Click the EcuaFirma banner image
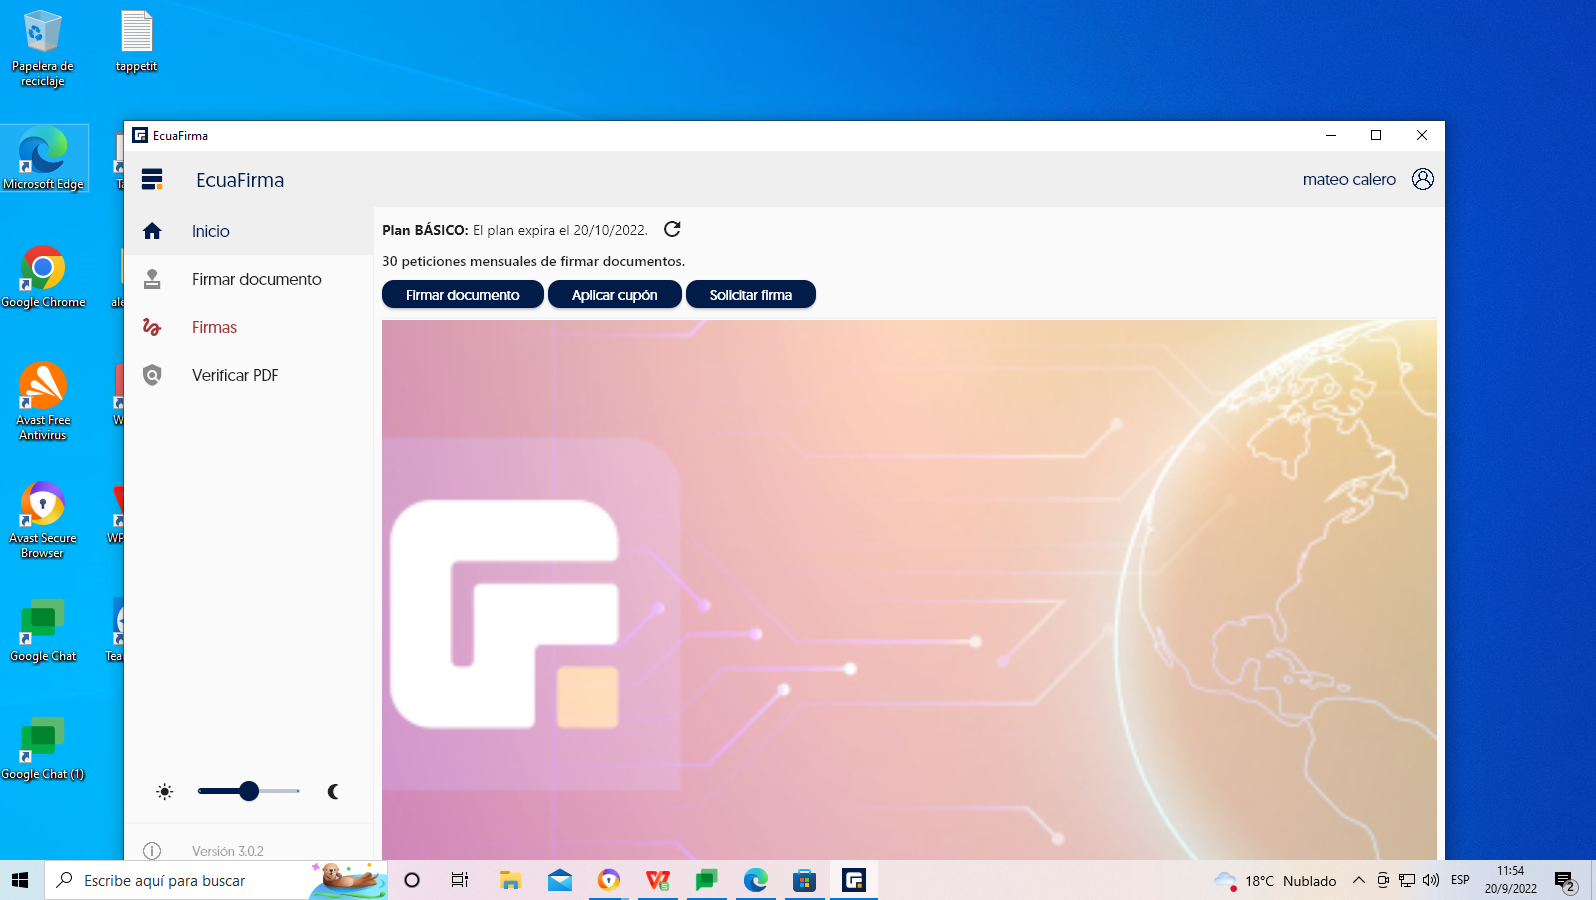Screen dimensions: 1596x900 [x=909, y=590]
